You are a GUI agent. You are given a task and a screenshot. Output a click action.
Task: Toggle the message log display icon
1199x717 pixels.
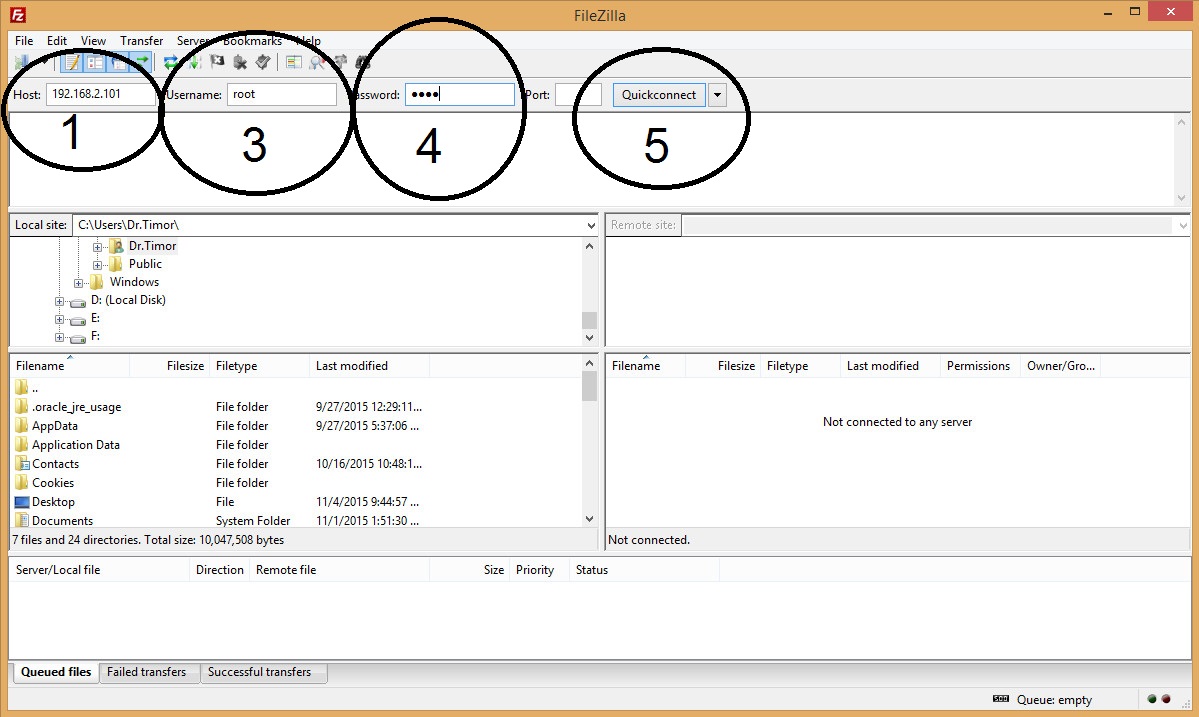click(x=72, y=63)
